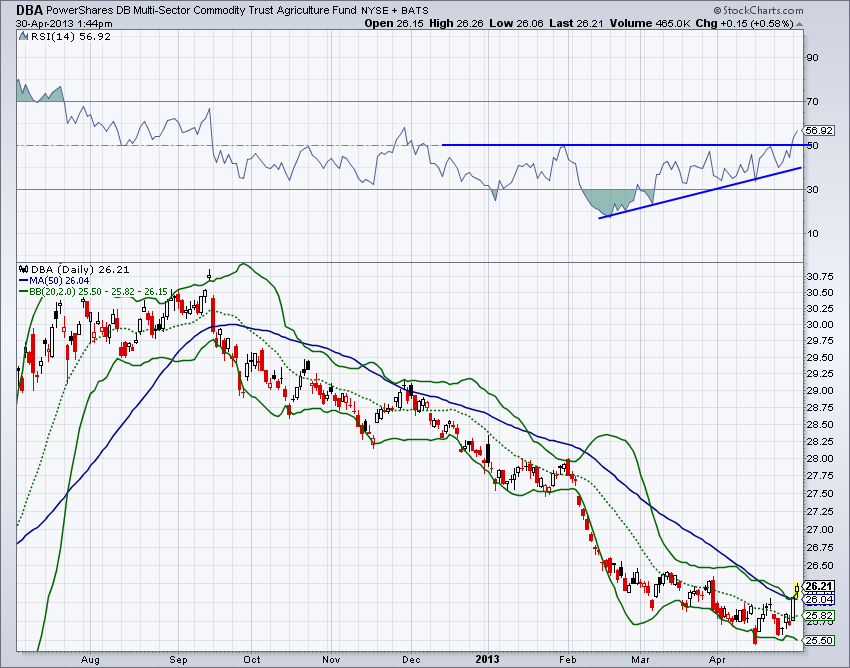Click the candlestick icon beside DBA (Daily)
Screen dimensions: 850x668
(x=23, y=269)
